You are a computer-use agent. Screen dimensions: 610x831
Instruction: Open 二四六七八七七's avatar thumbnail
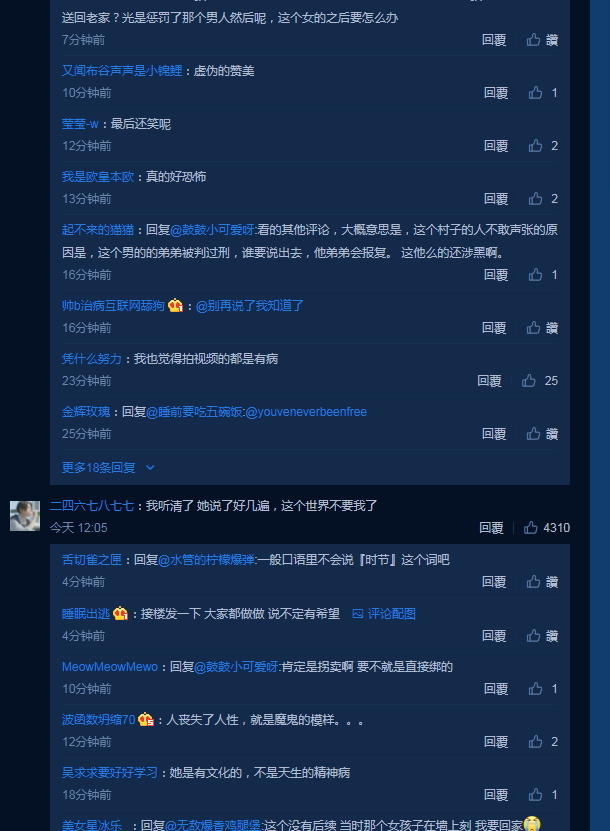pyautogui.click(x=25, y=516)
